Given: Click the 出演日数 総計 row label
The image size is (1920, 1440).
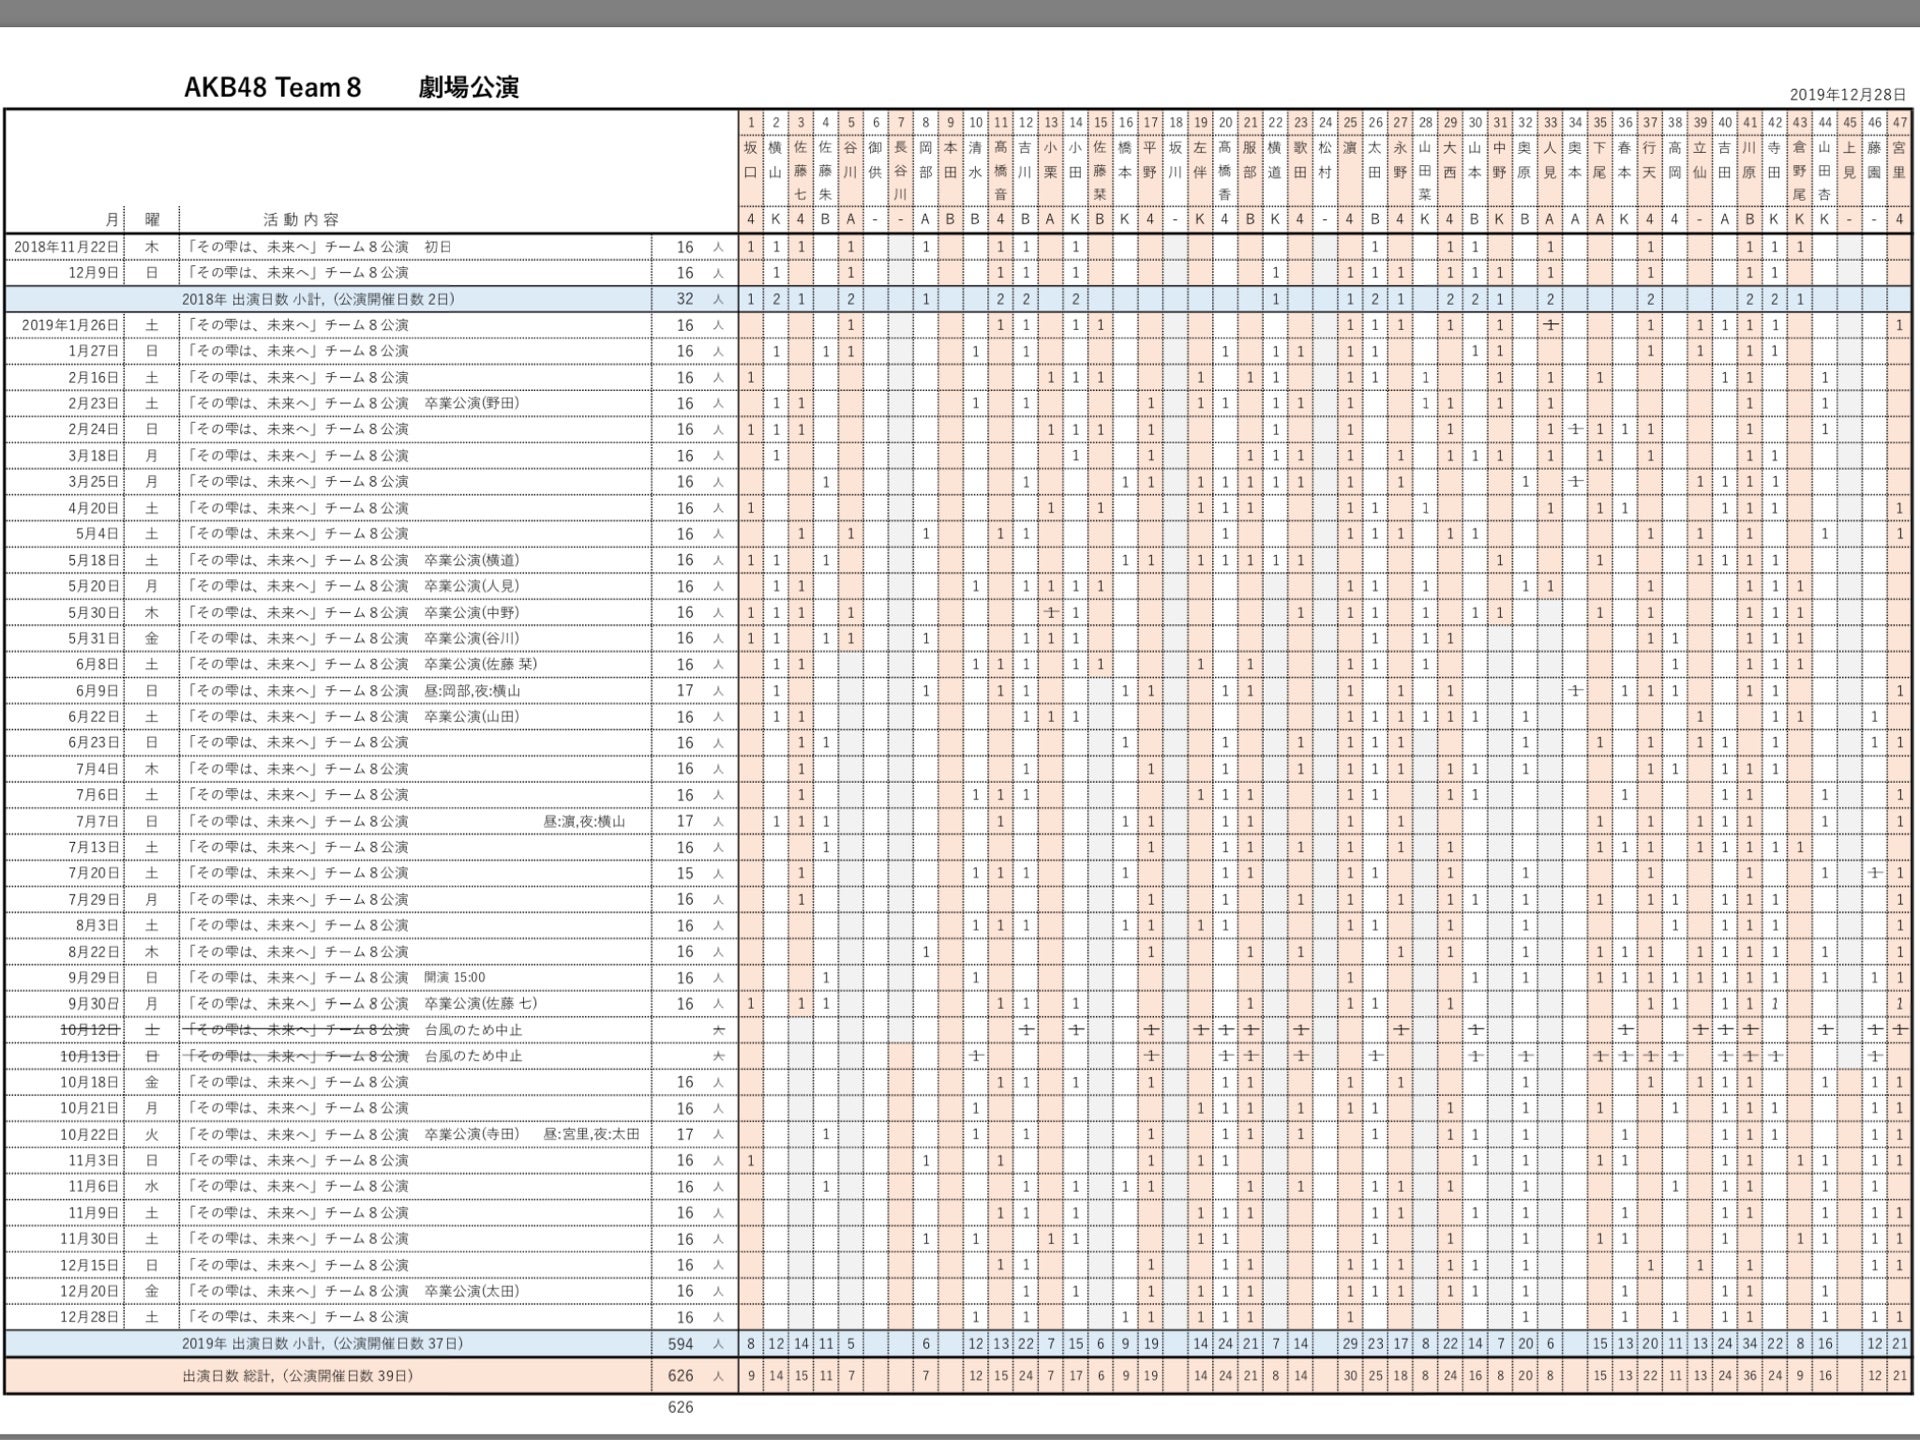Looking at the screenshot, I should coord(297,1376).
